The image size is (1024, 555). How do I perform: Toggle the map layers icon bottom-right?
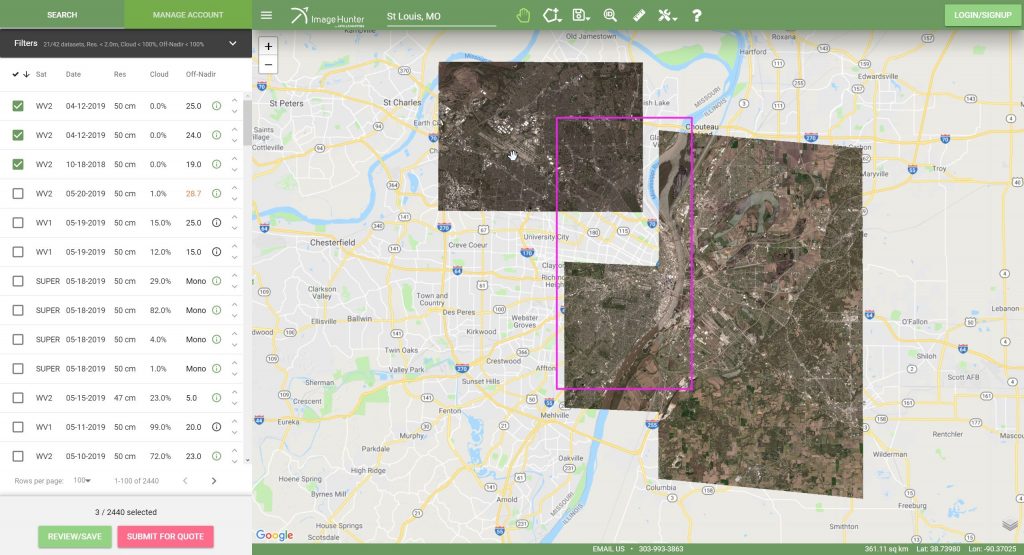point(1009,526)
